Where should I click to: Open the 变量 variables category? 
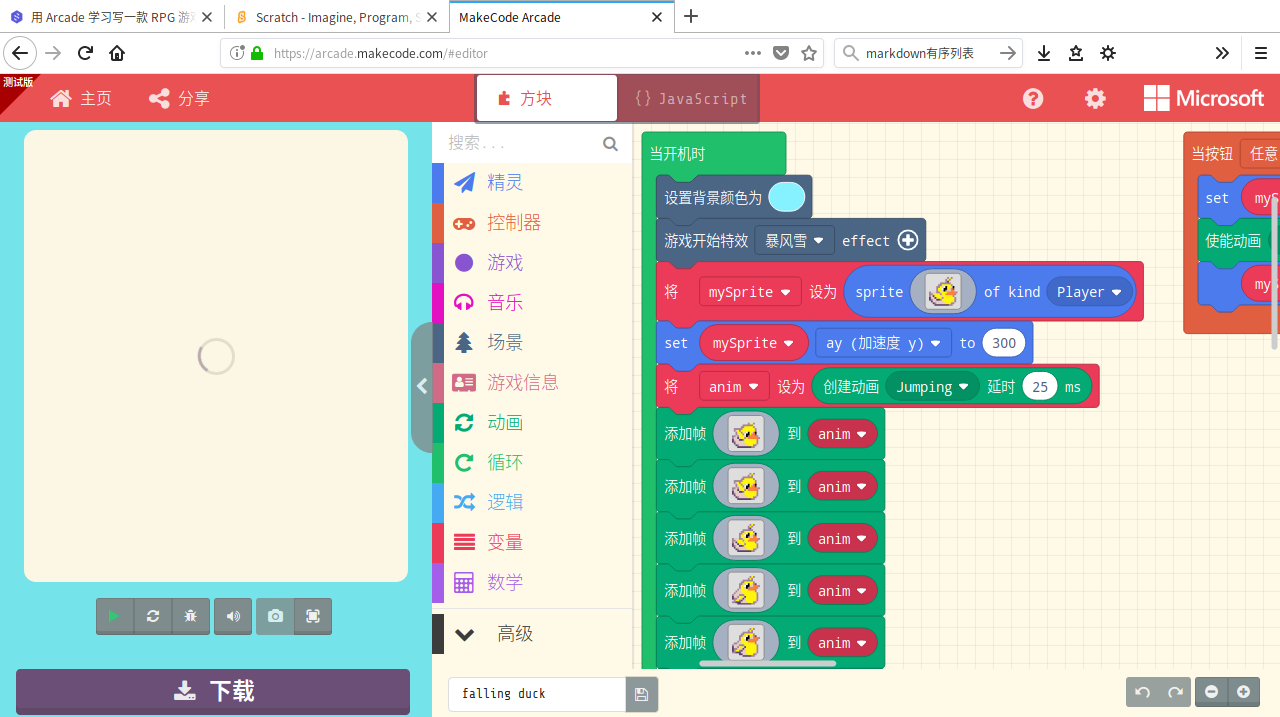pyautogui.click(x=532, y=542)
